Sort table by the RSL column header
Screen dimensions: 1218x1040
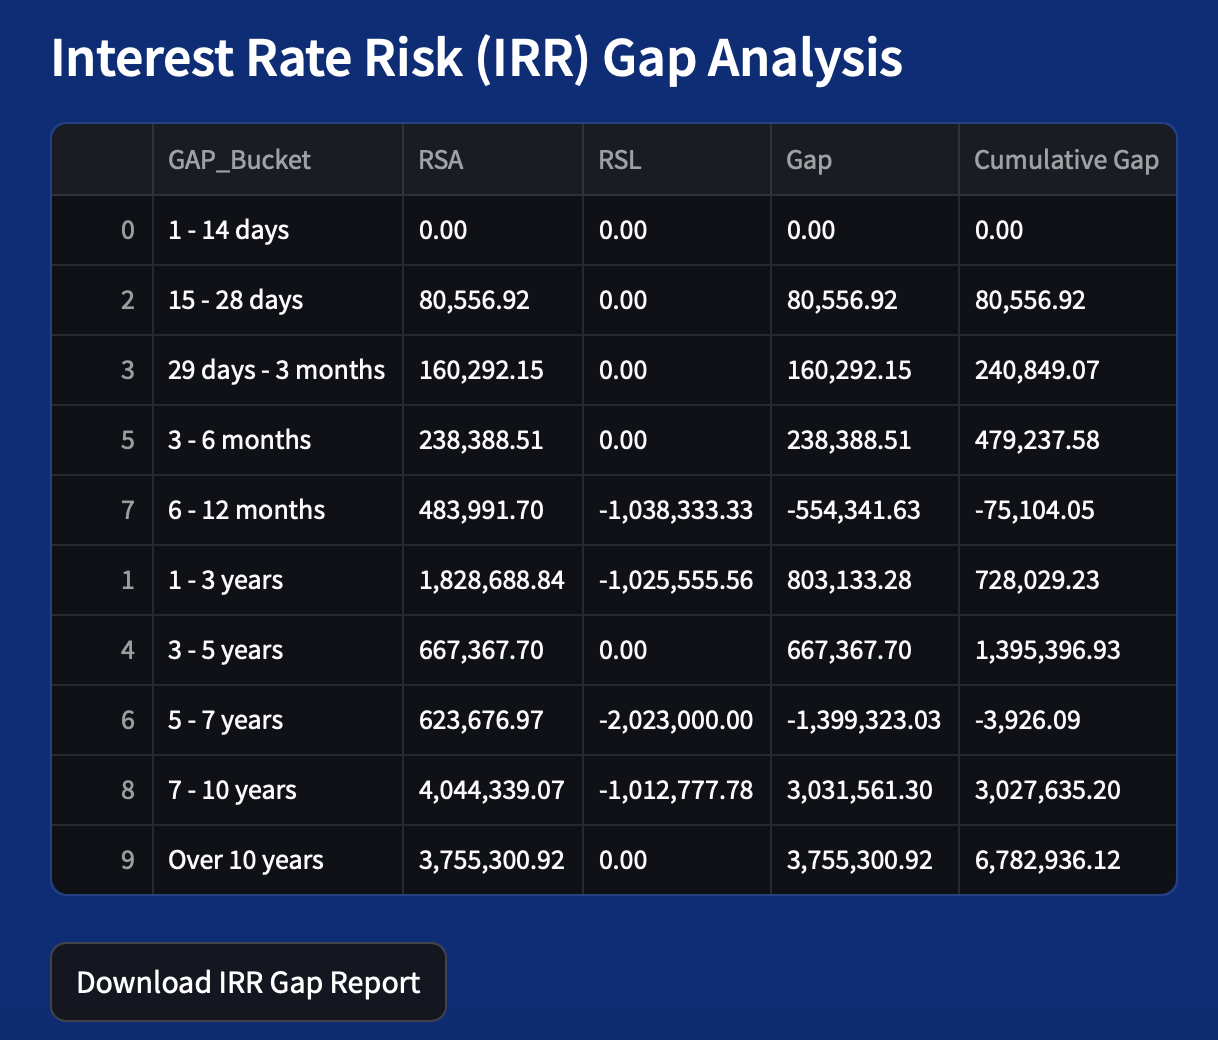click(x=616, y=159)
